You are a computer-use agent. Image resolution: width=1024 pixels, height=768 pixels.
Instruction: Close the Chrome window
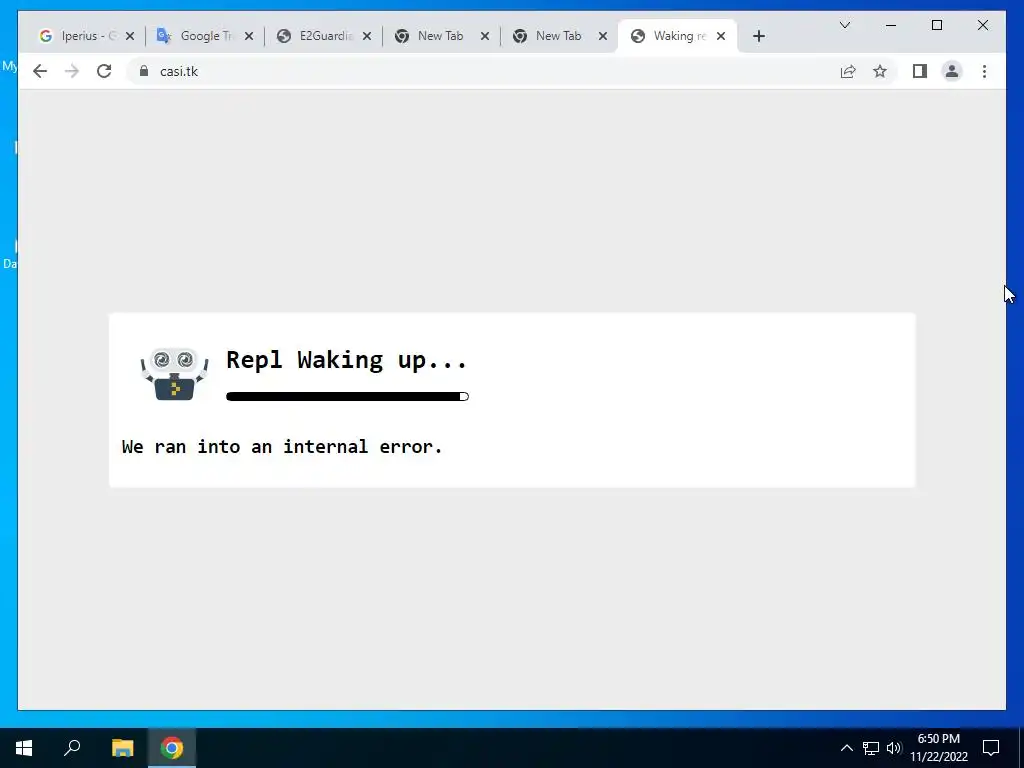pos(983,25)
